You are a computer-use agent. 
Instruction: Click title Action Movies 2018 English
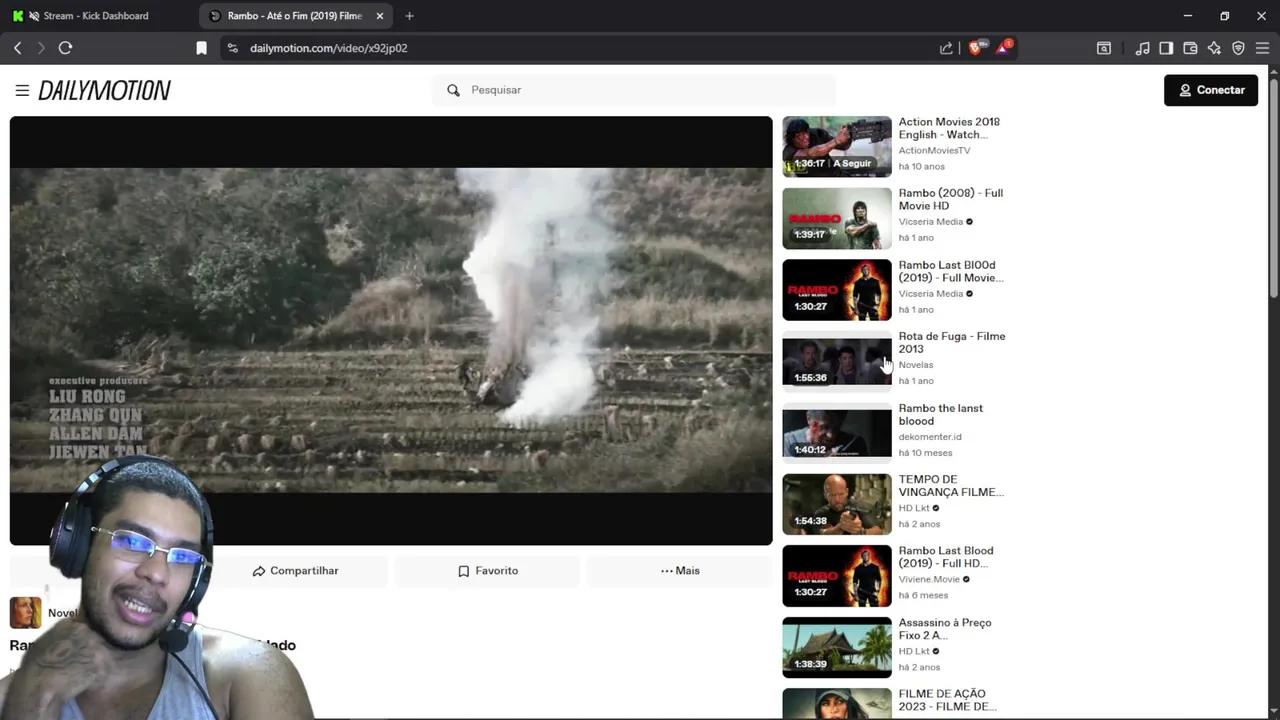tap(949, 128)
